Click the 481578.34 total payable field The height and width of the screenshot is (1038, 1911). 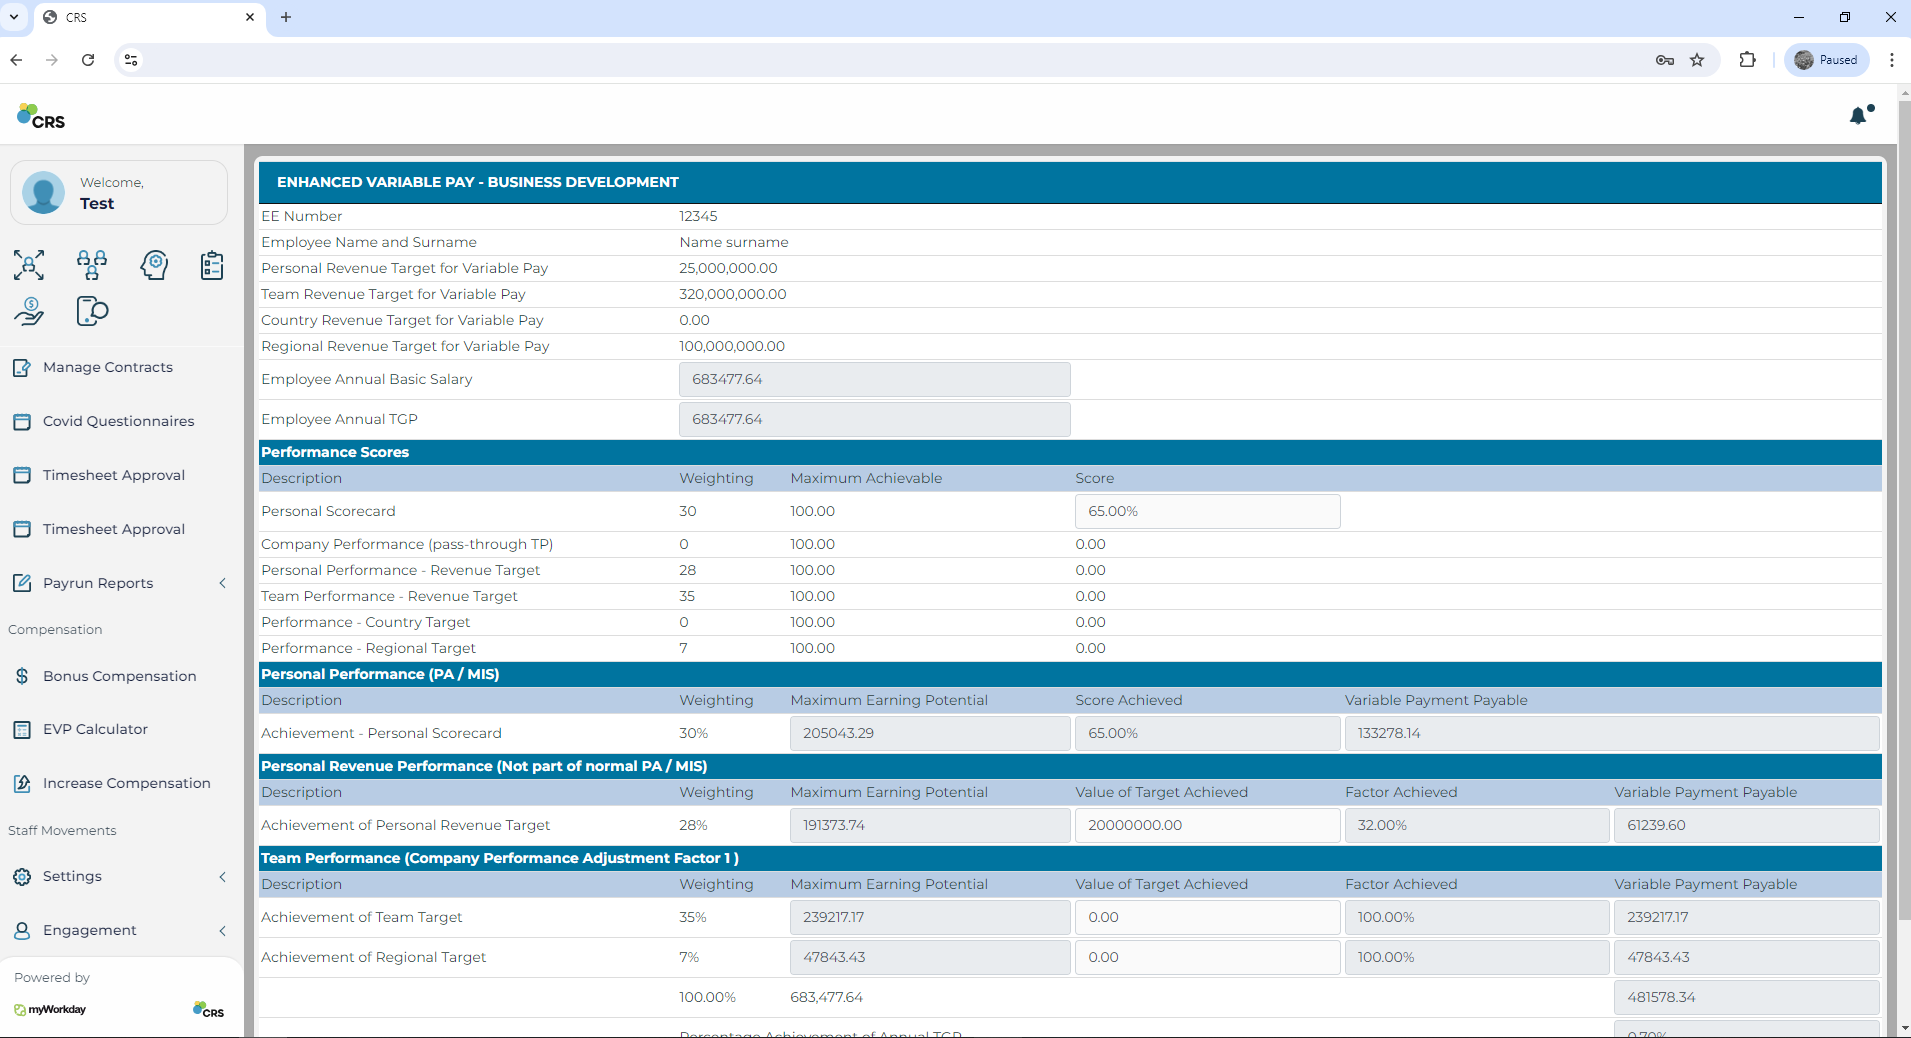tap(1746, 997)
